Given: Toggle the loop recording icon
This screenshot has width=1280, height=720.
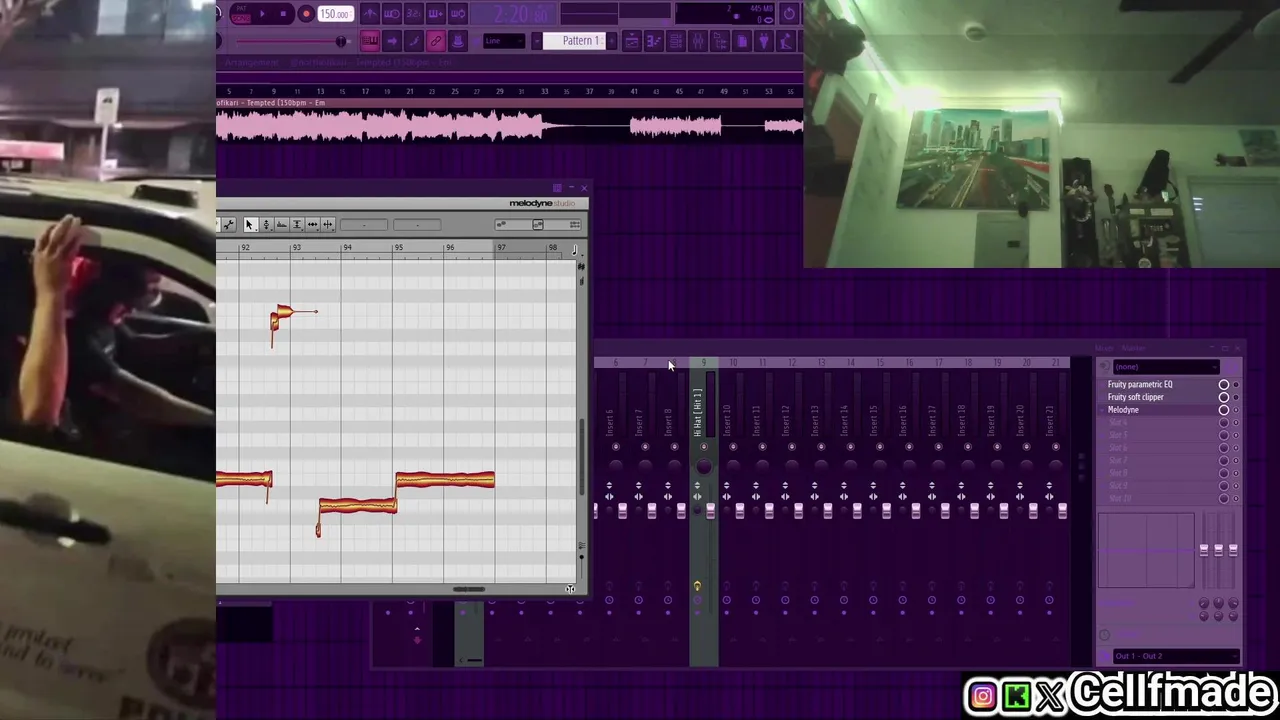Looking at the screenshot, I should [x=458, y=14].
